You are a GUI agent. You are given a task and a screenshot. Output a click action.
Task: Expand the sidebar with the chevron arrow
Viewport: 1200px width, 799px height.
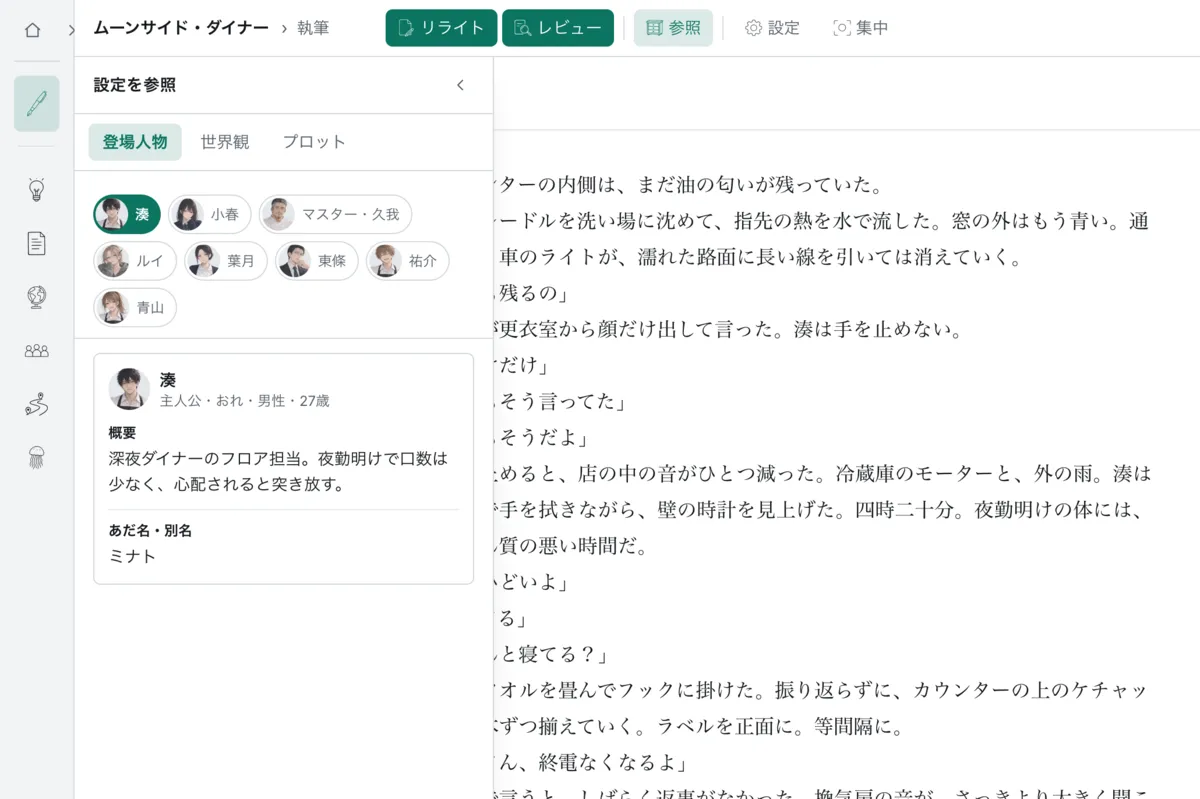pos(72,29)
